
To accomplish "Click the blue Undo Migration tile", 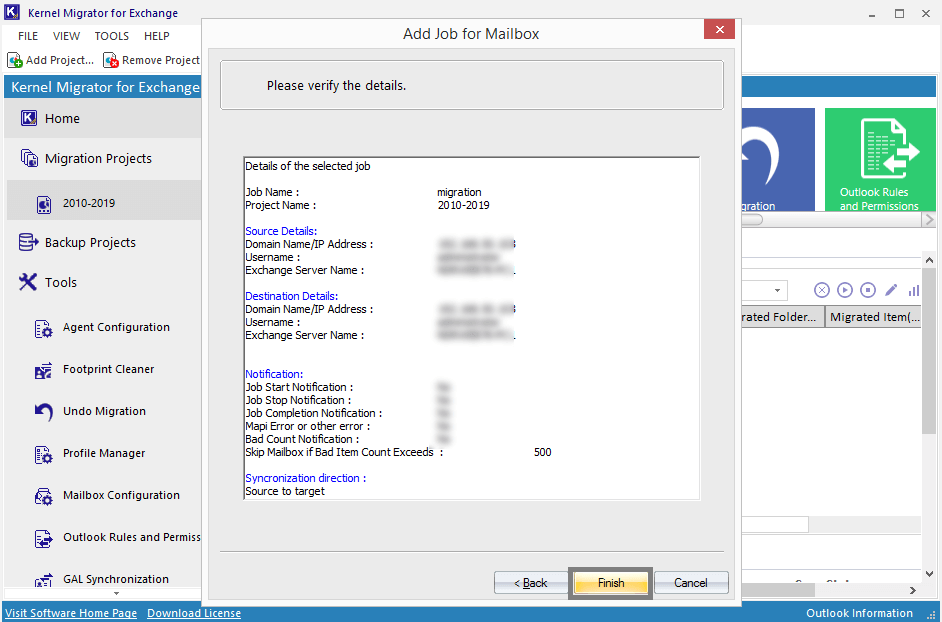I will coord(778,159).
